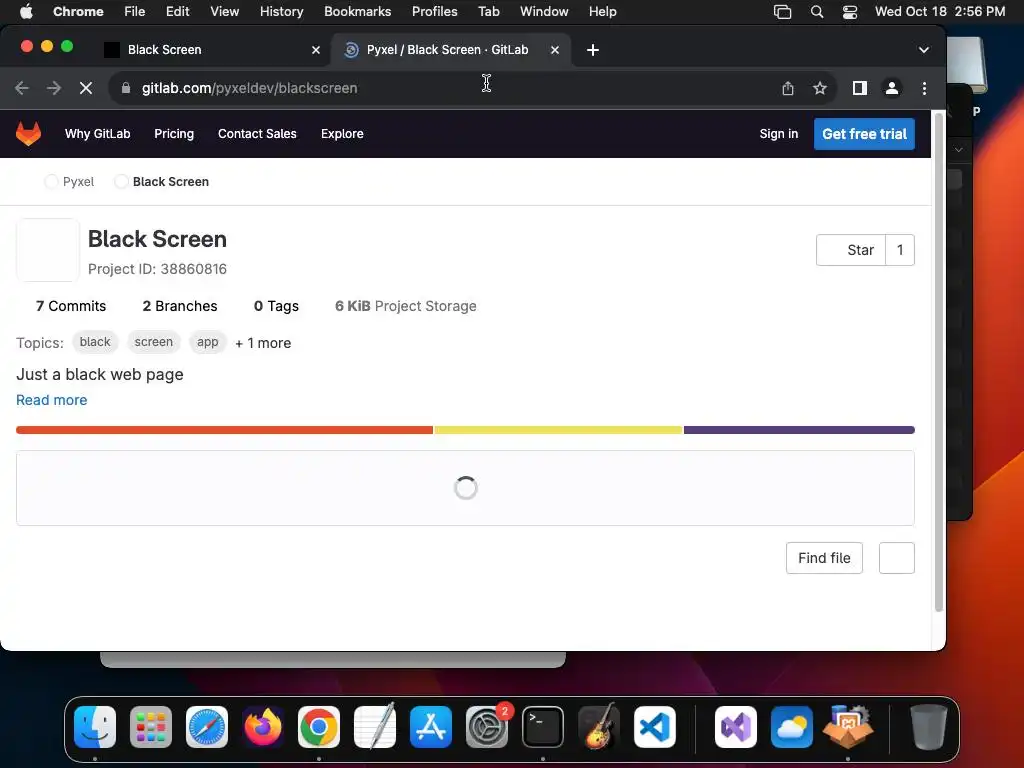Open TextEdit from the Dock

(x=375, y=726)
